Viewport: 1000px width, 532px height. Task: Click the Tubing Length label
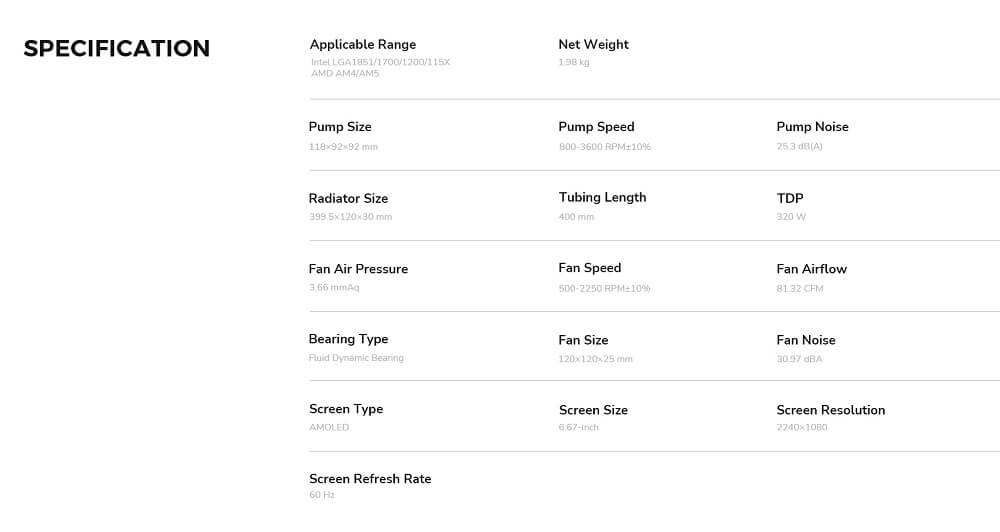point(602,197)
